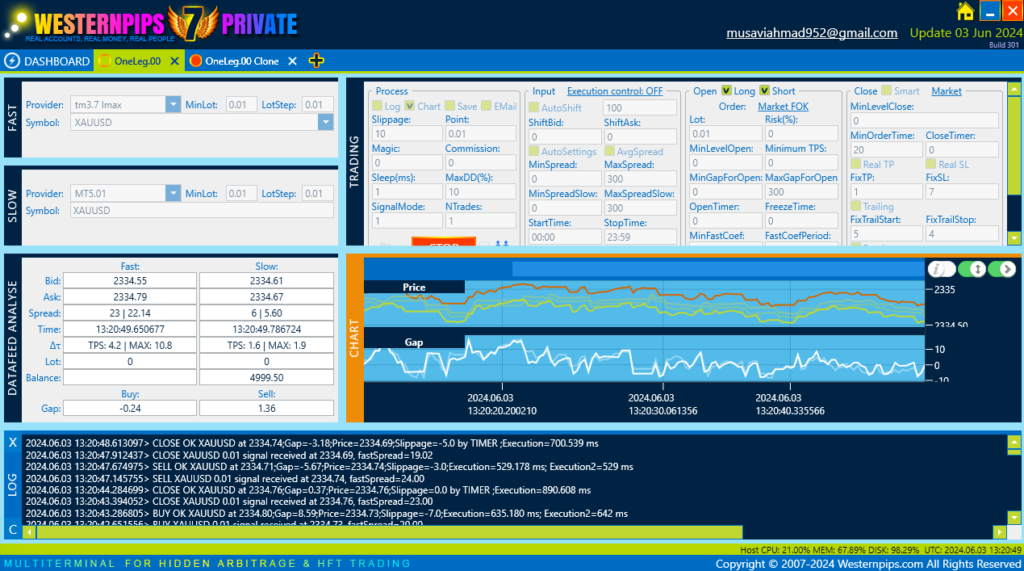
Task: Open the Slow provider MT5.01 dropdown
Action: point(172,193)
